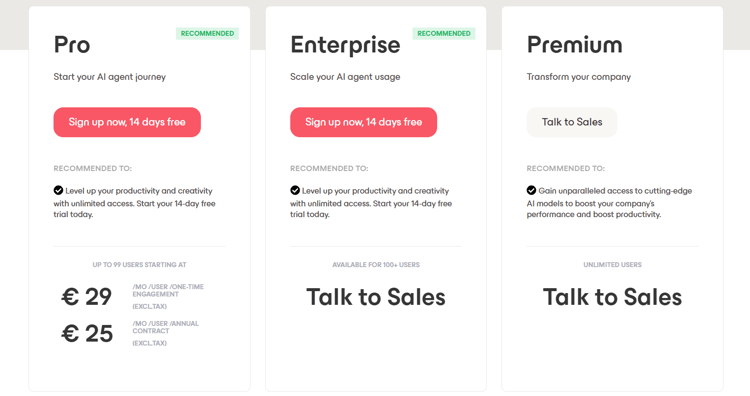The height and width of the screenshot is (396, 750).
Task: Click 'Transform your company' subtitle
Action: [579, 77]
